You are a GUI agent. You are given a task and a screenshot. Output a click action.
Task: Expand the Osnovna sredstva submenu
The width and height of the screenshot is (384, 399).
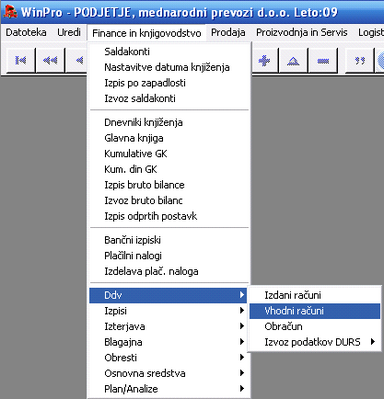pyautogui.click(x=169, y=373)
